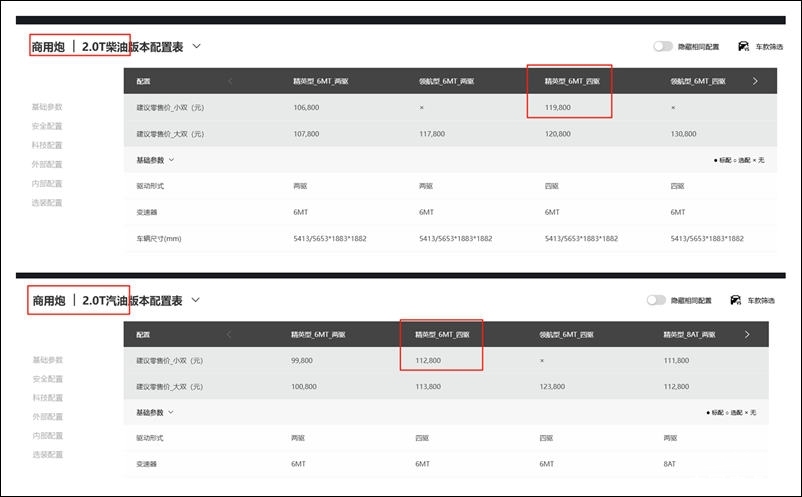Select 精英型_6MT_两驱 column header in 柴油 table
802x497 pixels.
(x=321, y=81)
